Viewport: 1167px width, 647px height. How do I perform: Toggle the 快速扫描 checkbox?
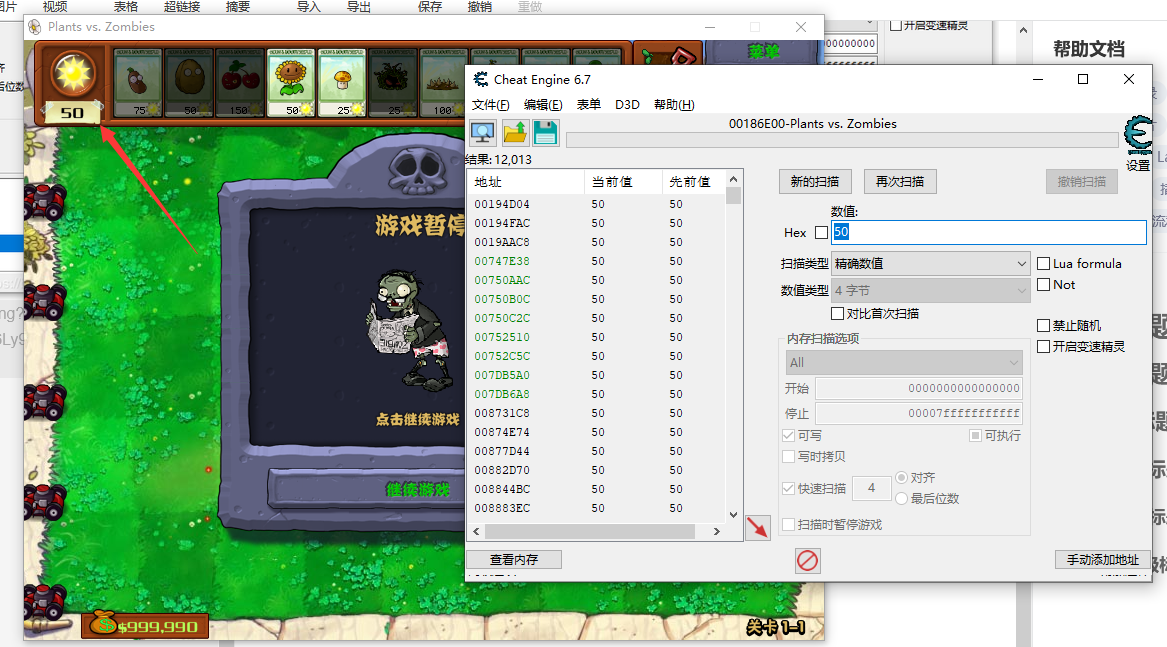coord(788,488)
